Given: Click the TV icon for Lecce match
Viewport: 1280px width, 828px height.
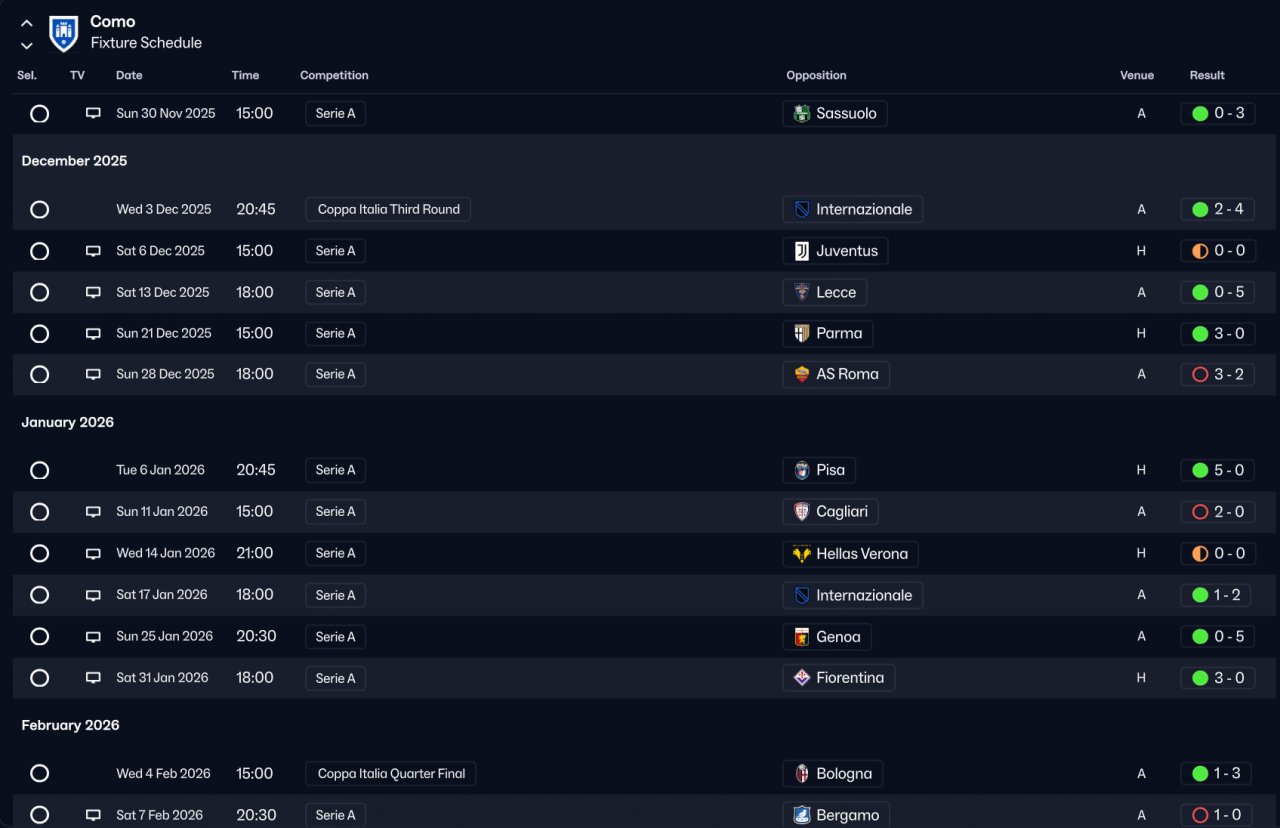Looking at the screenshot, I should point(93,293).
